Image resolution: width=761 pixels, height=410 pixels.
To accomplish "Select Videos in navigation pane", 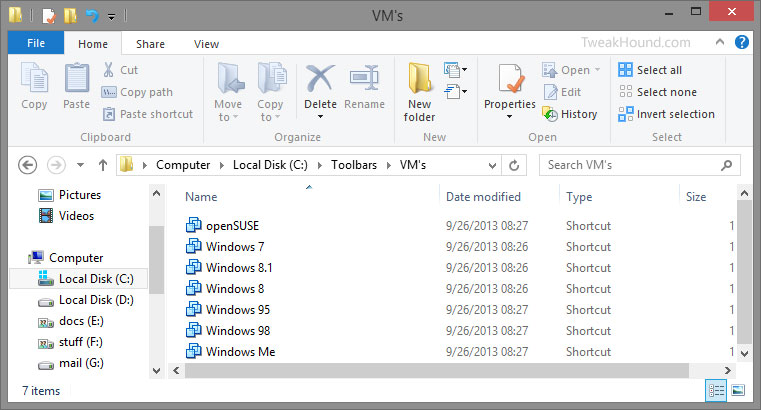I will tap(66, 216).
